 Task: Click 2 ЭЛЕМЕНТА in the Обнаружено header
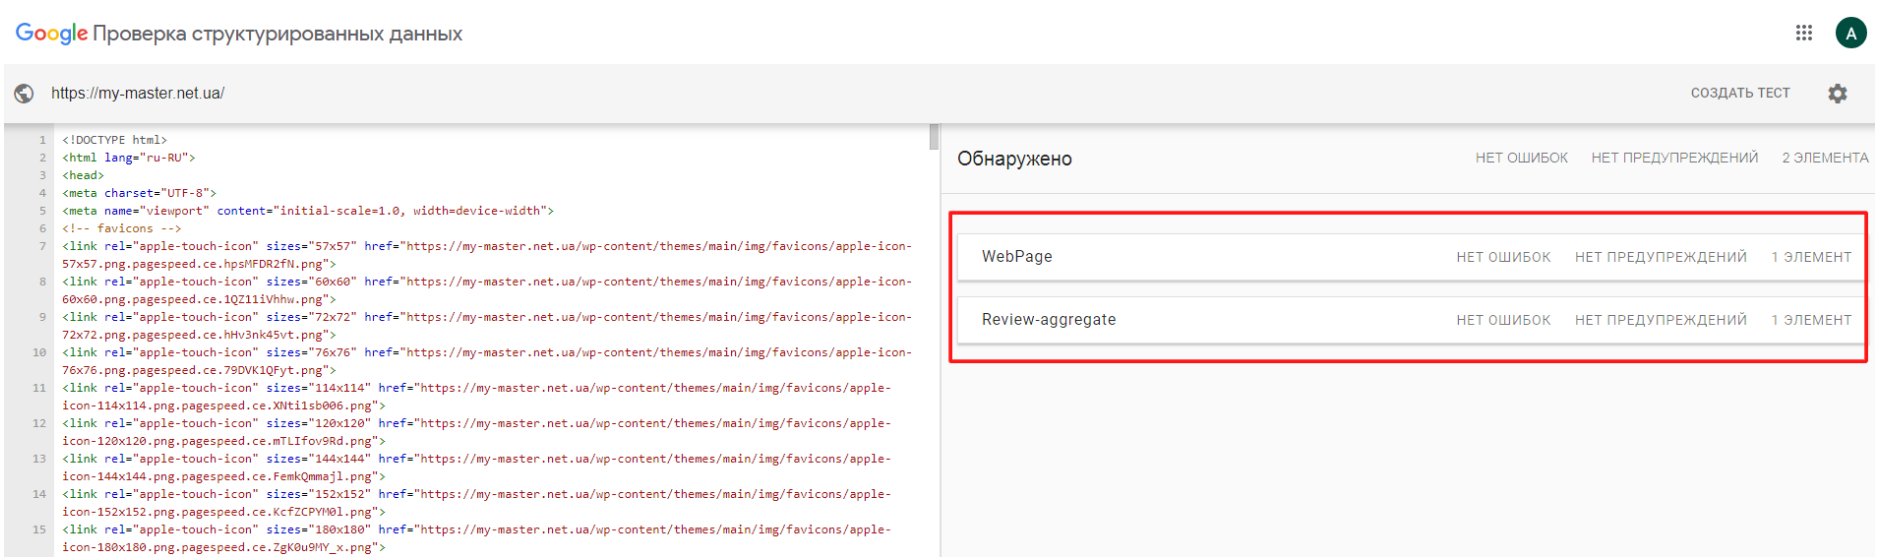coord(1825,158)
